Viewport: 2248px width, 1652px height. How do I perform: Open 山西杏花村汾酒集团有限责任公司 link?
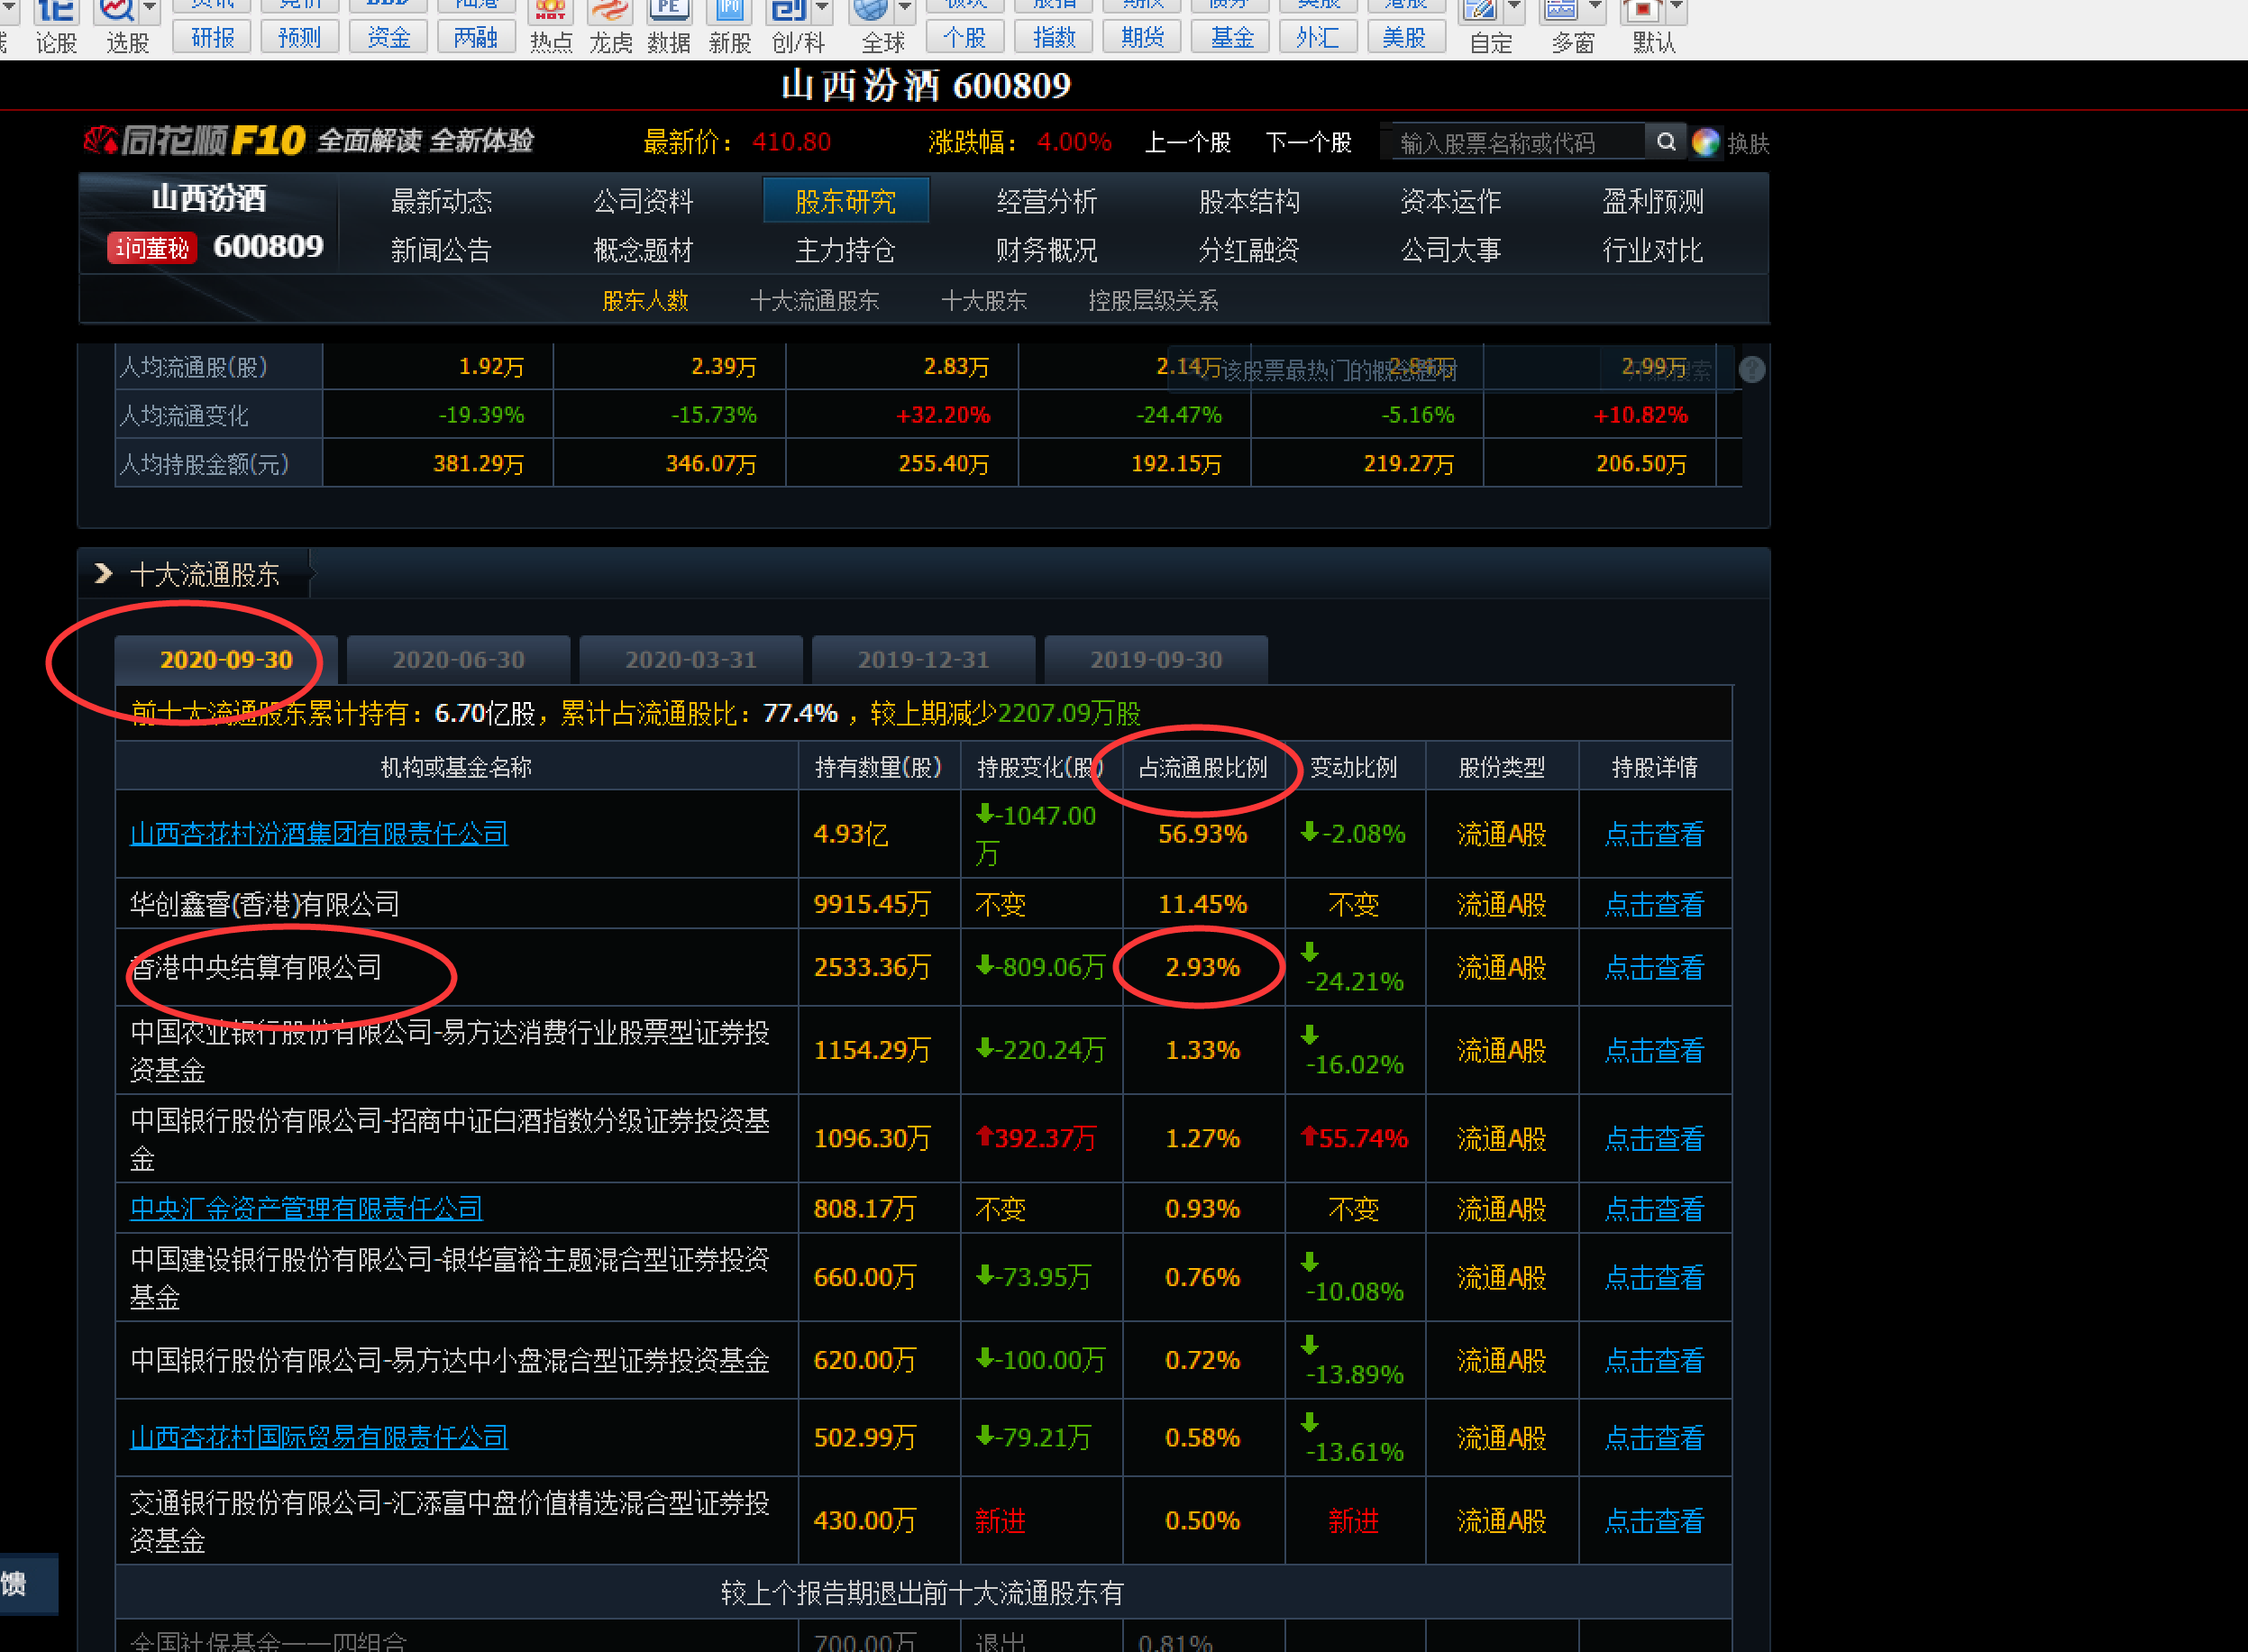click(319, 834)
